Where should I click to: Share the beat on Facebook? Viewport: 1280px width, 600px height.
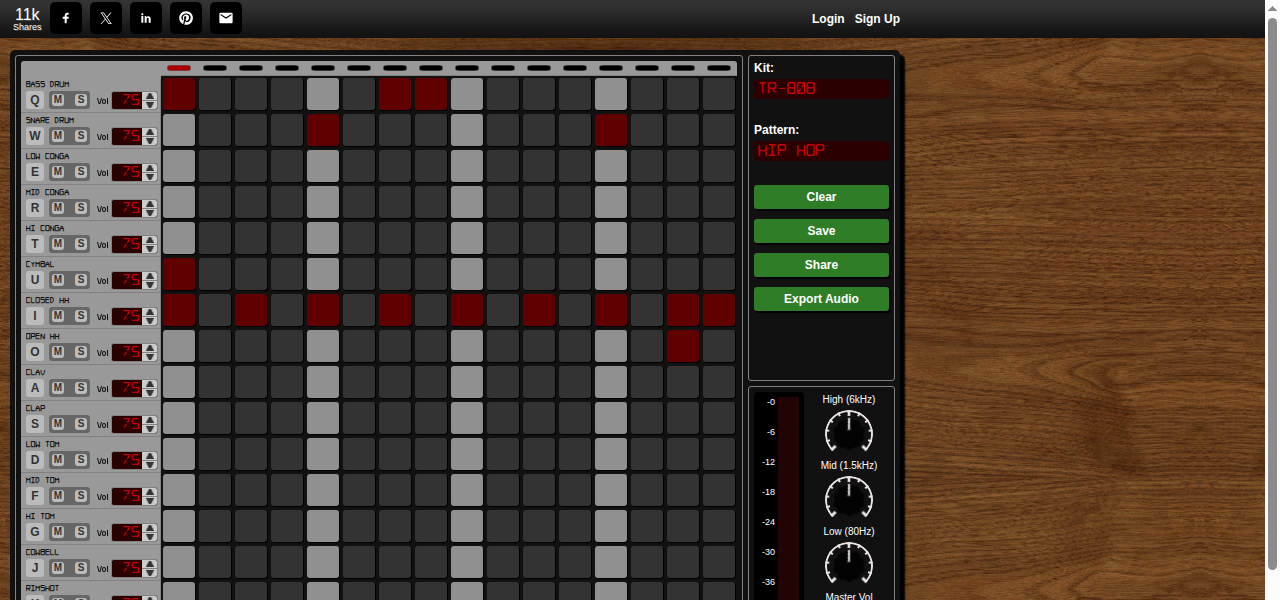click(66, 18)
